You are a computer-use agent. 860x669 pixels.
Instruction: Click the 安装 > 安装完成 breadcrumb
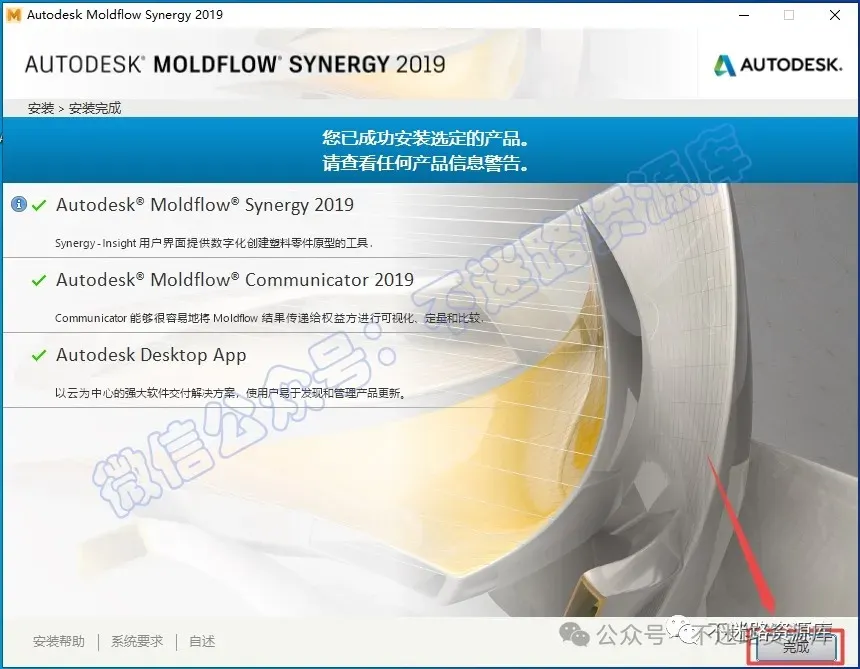click(x=75, y=108)
